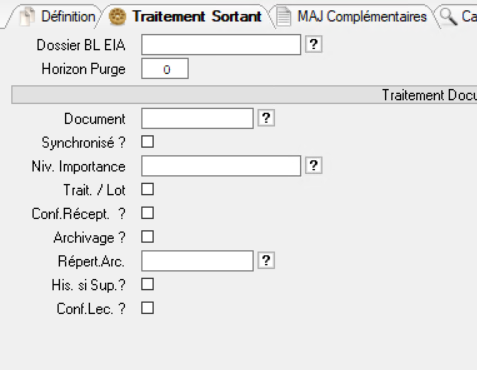Open help lookup for Dossier BL EIA
The height and width of the screenshot is (370, 477).
[313, 44]
